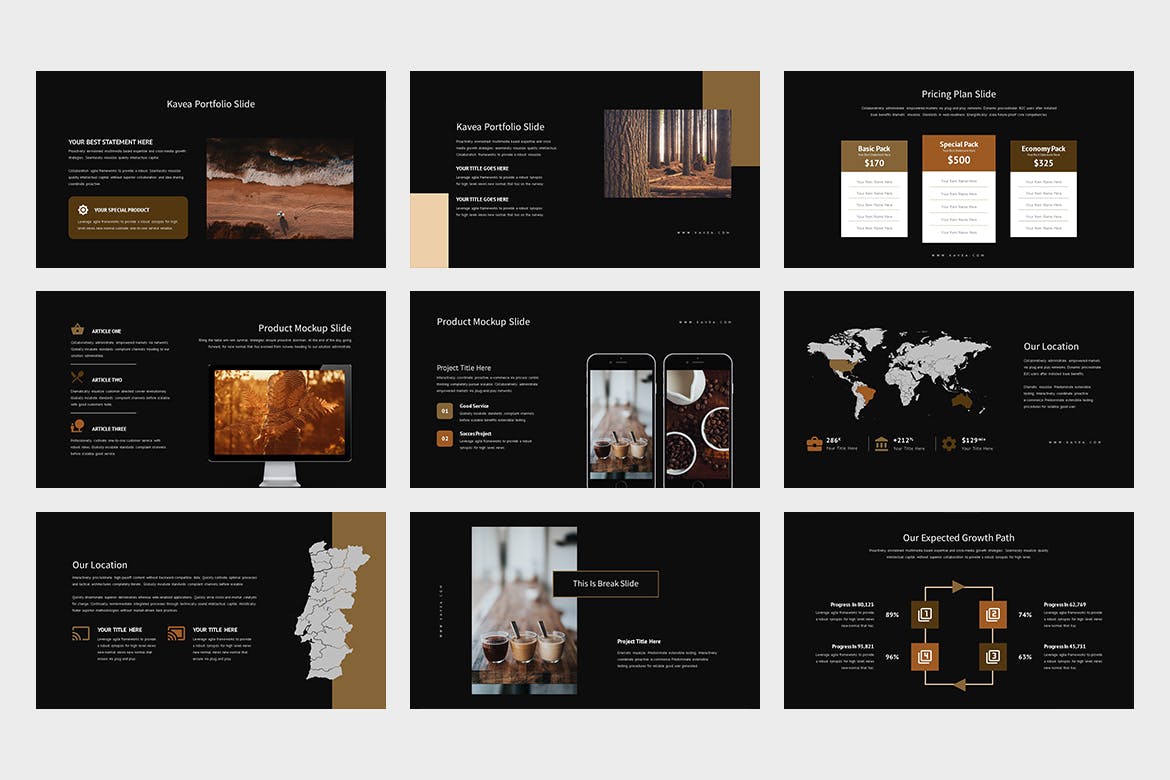The image size is (1170, 780).
Task: Select the numbered square 1 in growth path
Action: [925, 614]
